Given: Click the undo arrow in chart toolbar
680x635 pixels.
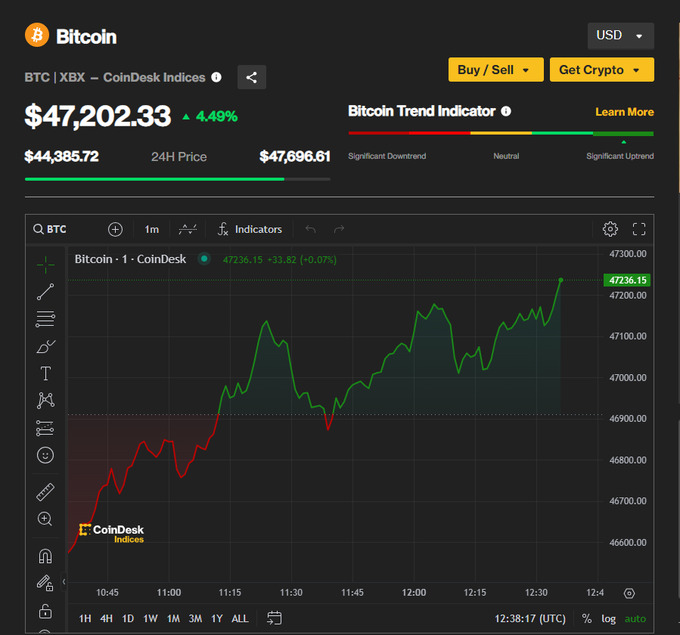Looking at the screenshot, I should [311, 229].
